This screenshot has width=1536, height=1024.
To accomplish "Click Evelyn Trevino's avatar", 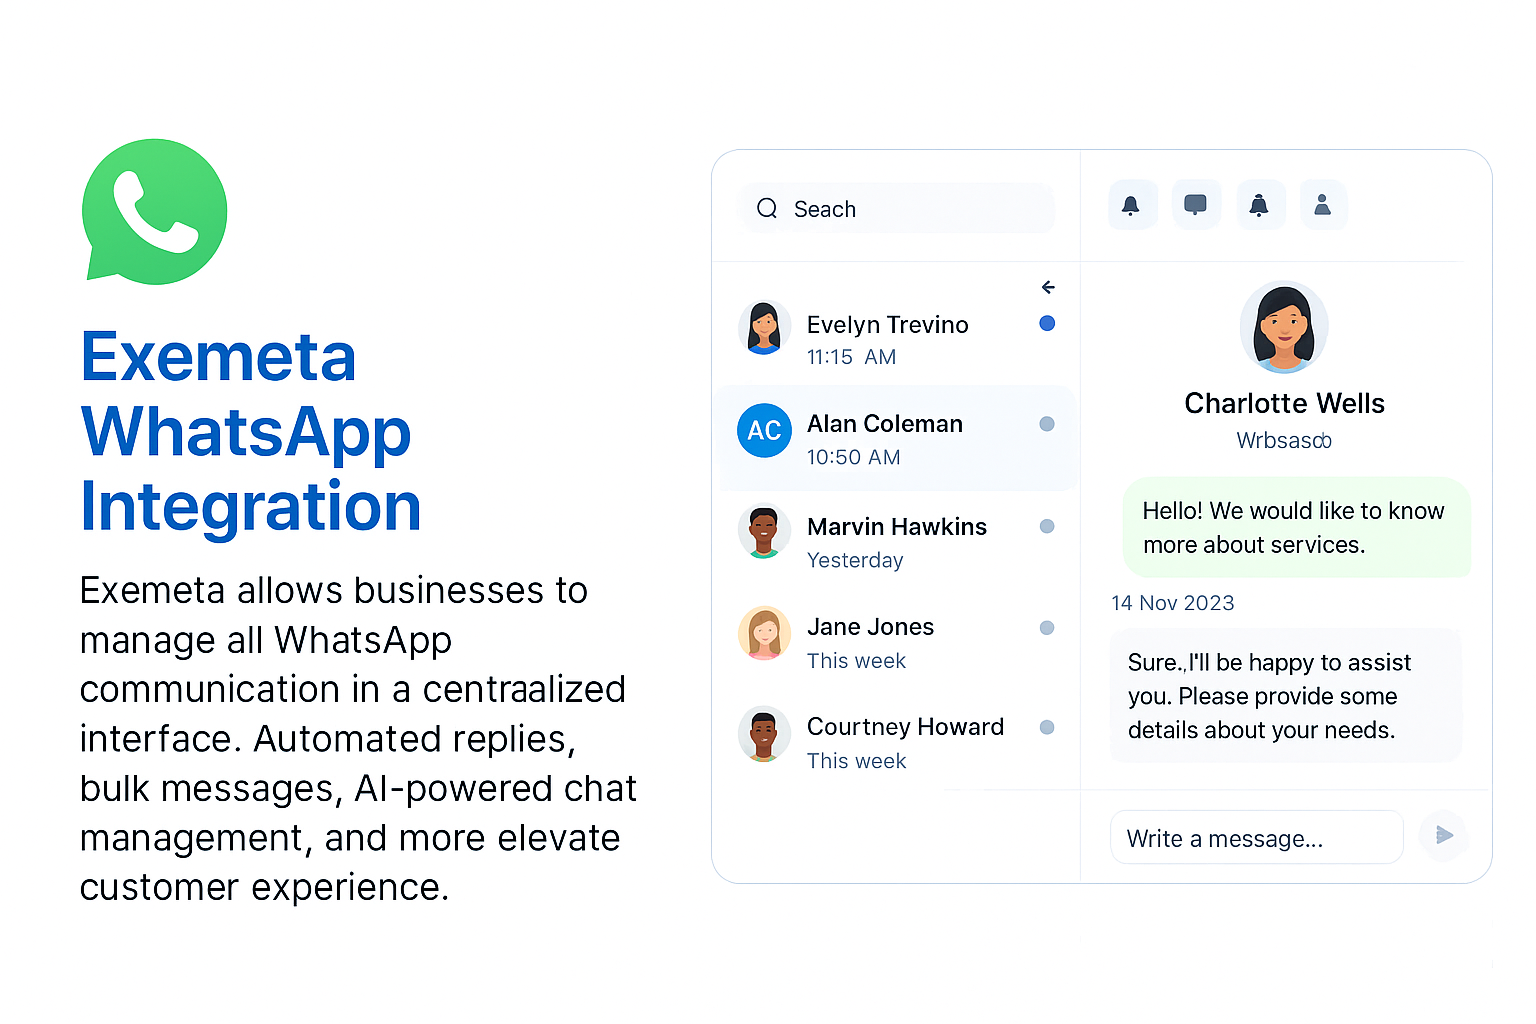I will [x=764, y=328].
